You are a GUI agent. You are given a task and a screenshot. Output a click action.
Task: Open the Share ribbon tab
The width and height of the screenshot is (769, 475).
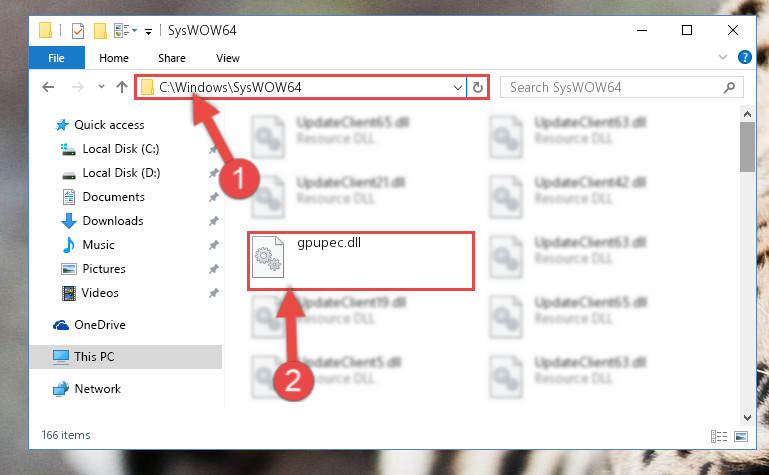point(172,58)
